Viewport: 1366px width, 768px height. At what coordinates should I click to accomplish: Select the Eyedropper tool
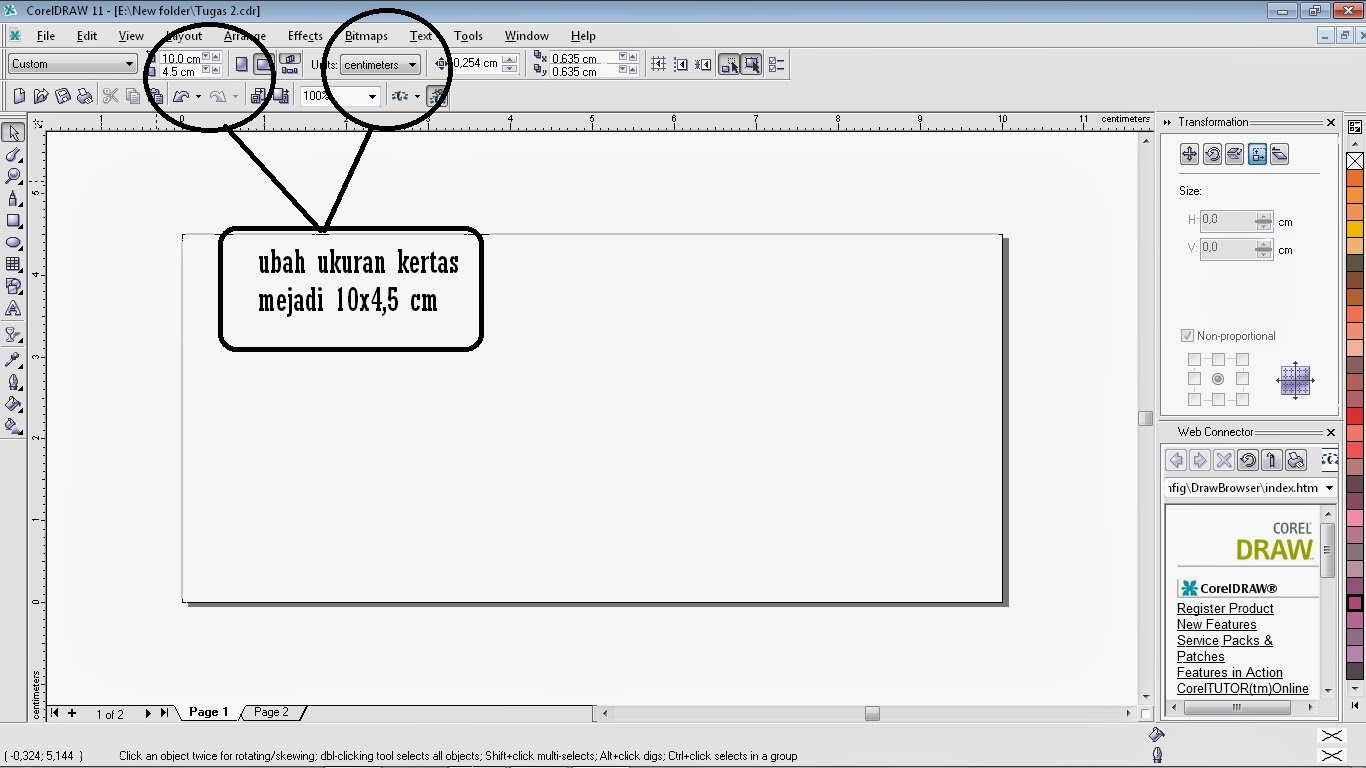coord(13,360)
